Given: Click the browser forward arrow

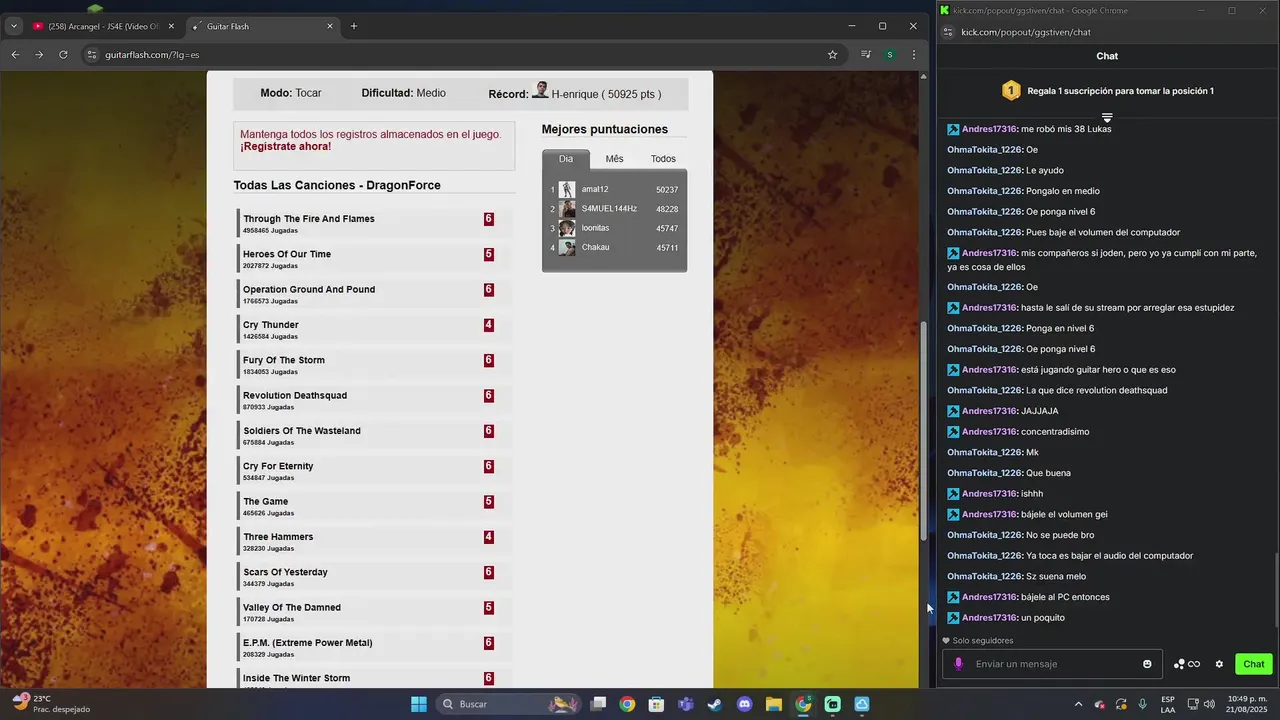Looking at the screenshot, I should coord(39,55).
